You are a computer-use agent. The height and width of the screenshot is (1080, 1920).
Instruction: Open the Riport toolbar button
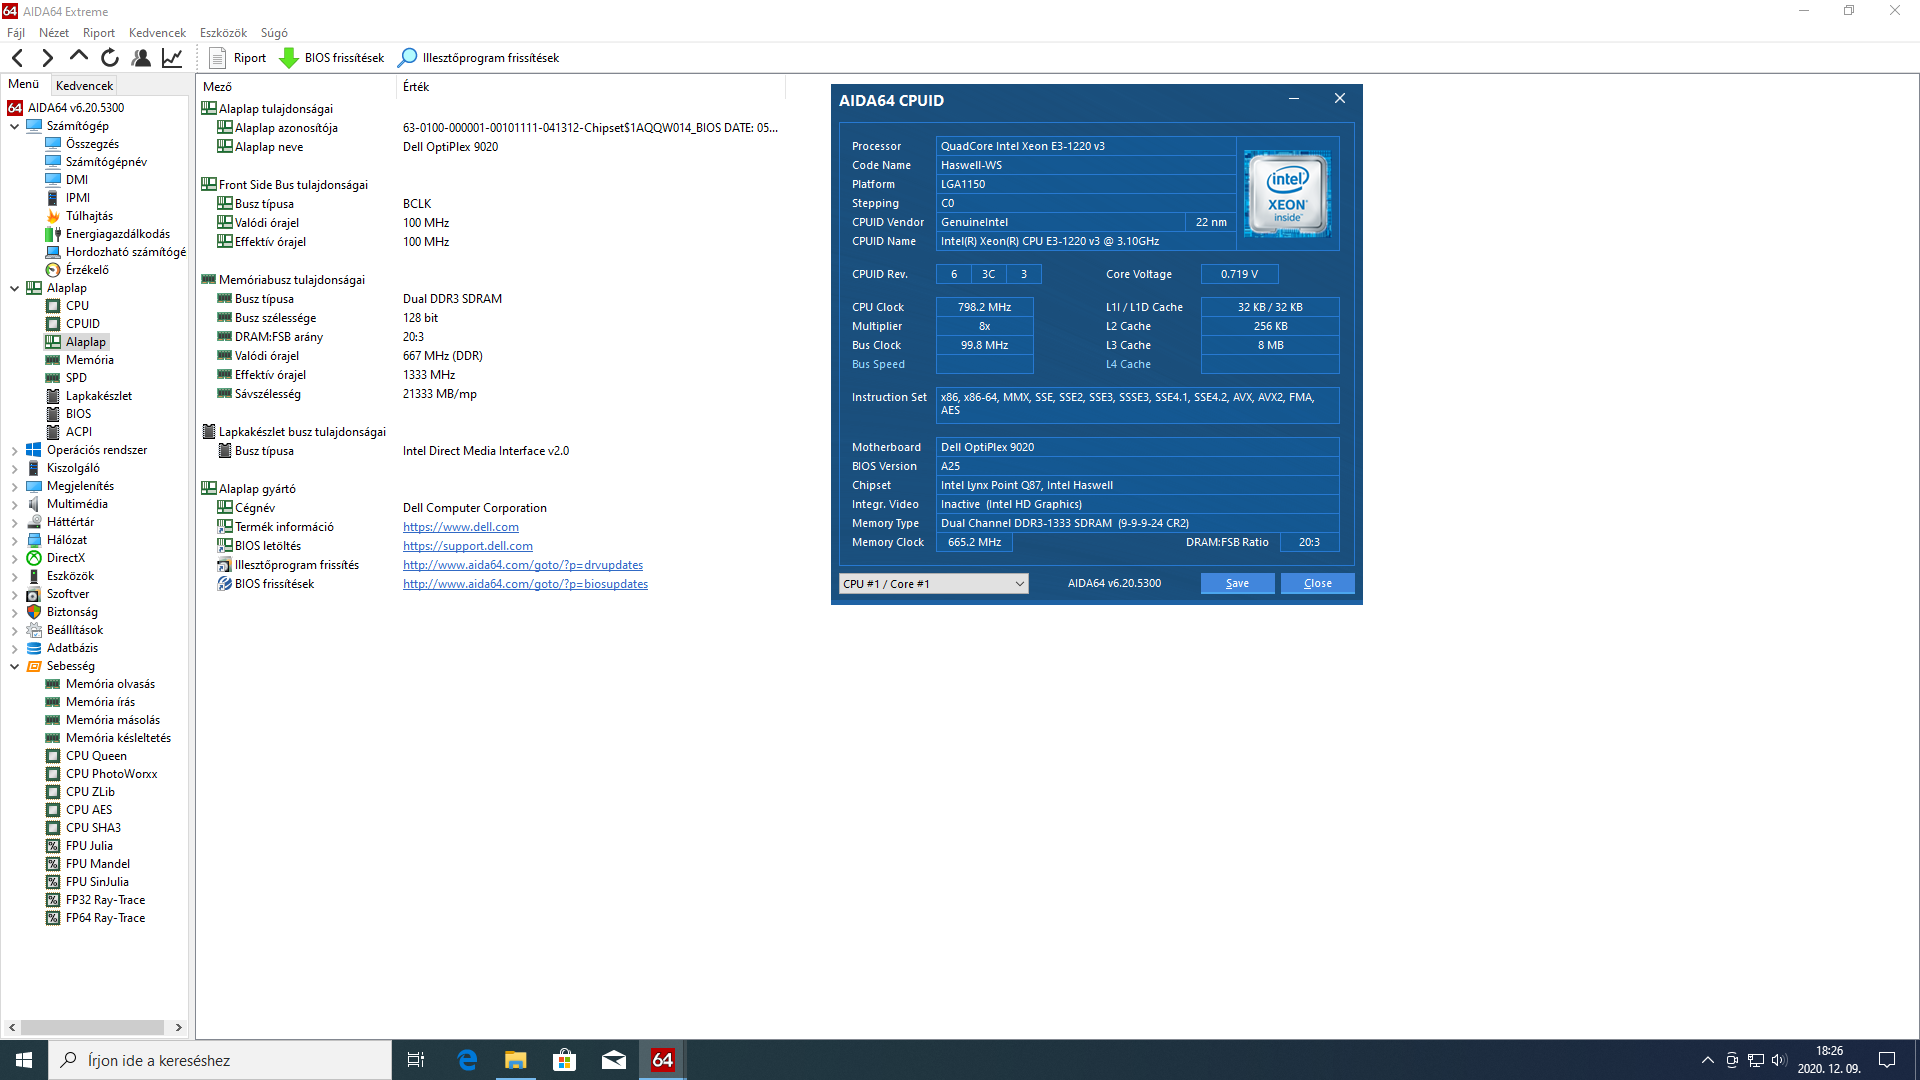(x=238, y=58)
